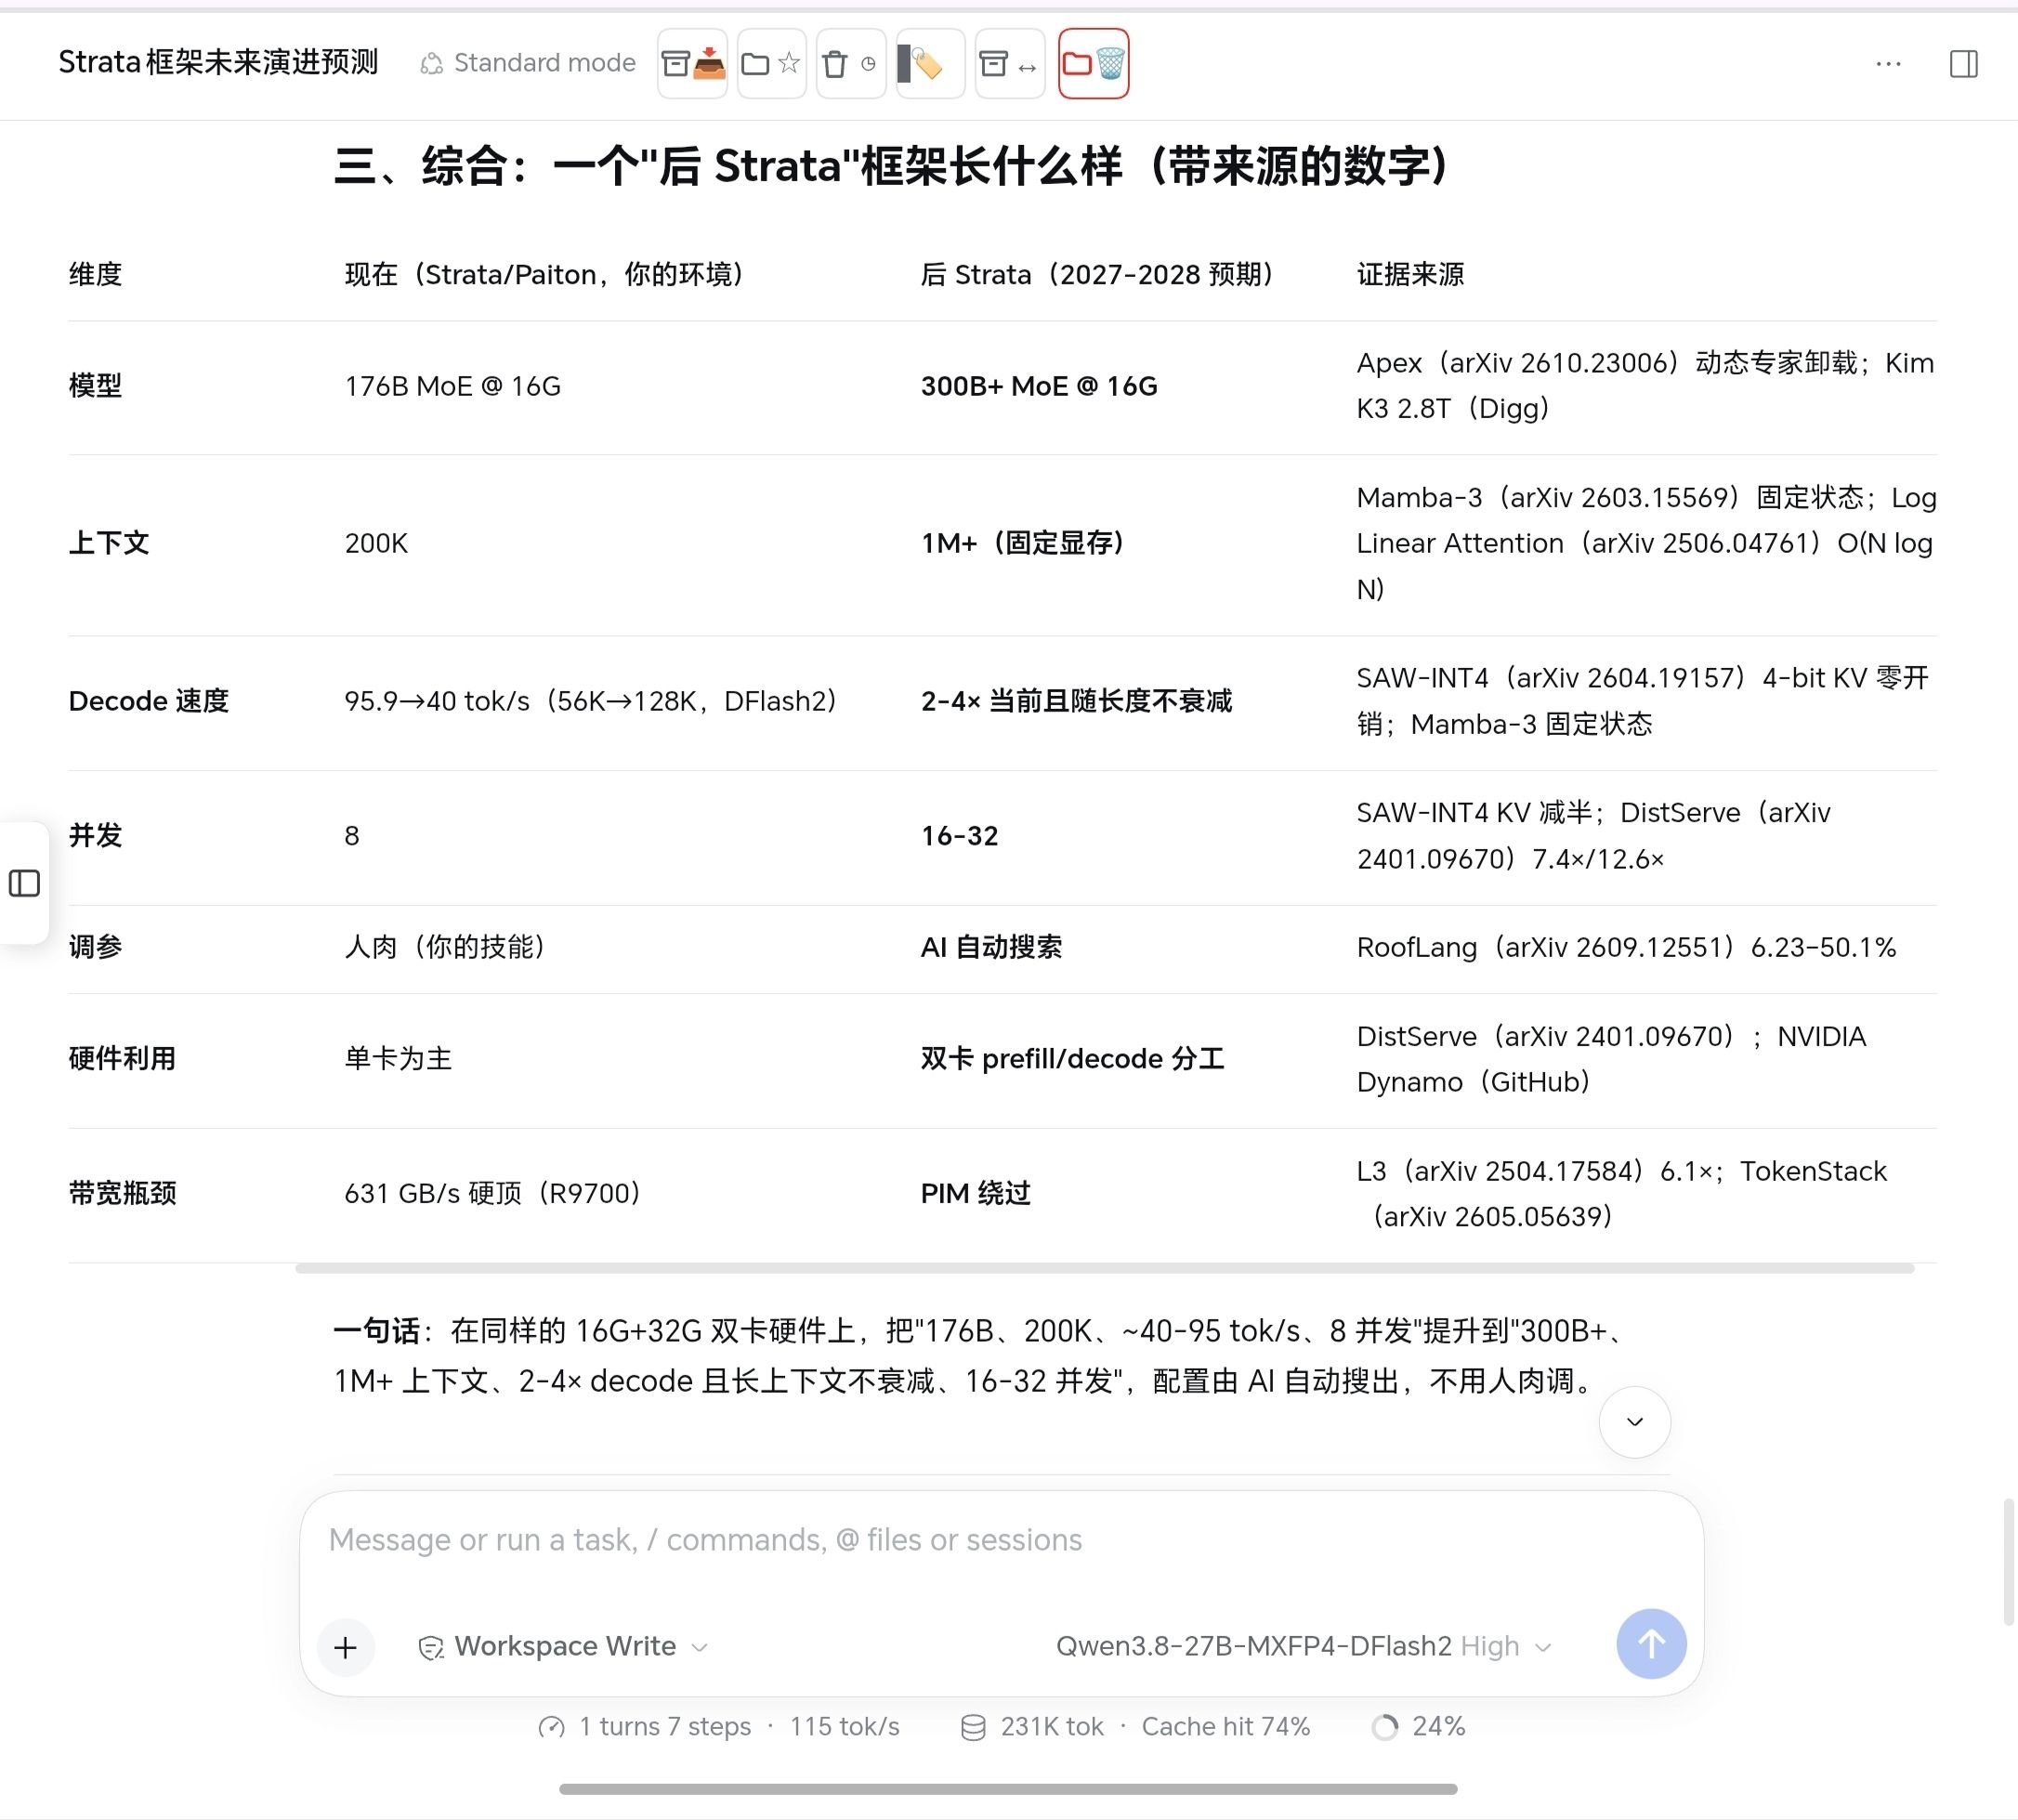
Task: Click the 维度 column header
Action: click(x=96, y=275)
